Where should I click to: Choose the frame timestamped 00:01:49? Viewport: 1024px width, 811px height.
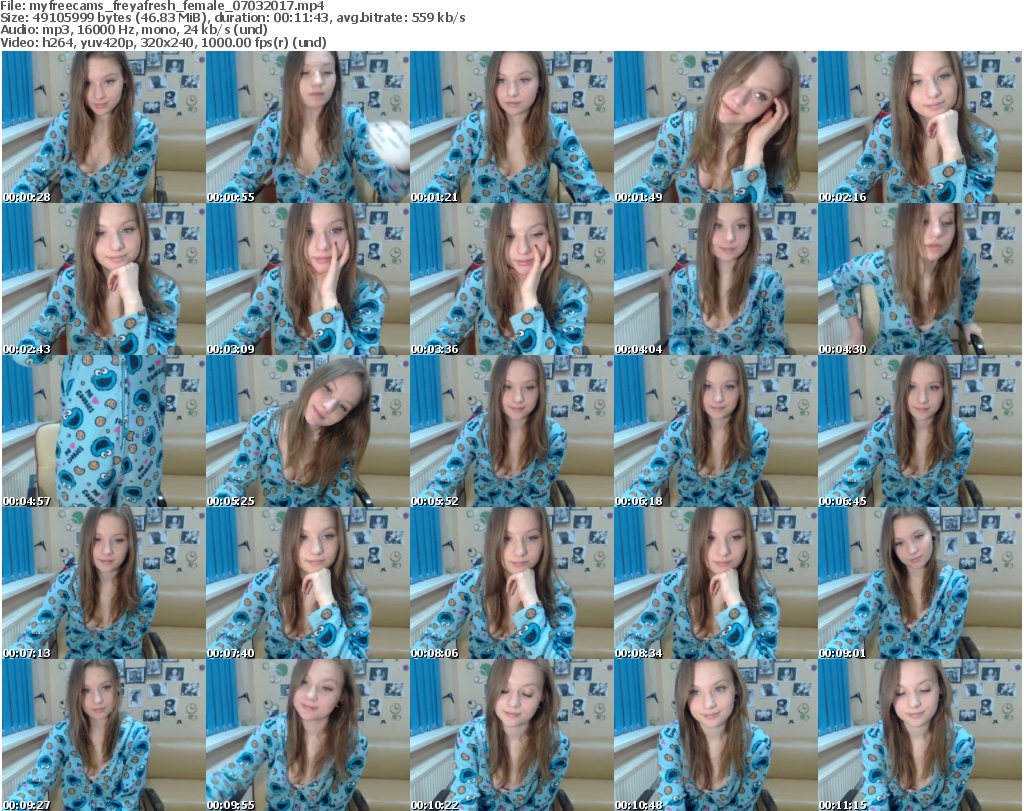(715, 127)
